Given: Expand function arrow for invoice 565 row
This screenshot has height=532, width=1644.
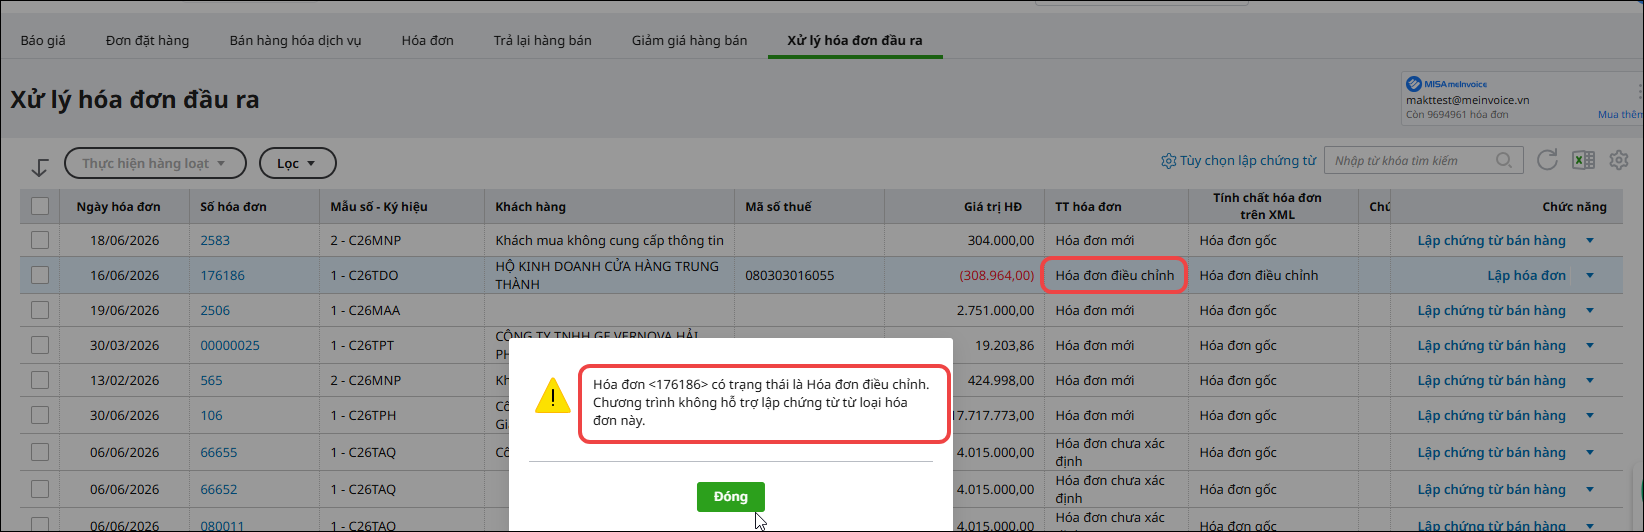Looking at the screenshot, I should [1590, 380].
